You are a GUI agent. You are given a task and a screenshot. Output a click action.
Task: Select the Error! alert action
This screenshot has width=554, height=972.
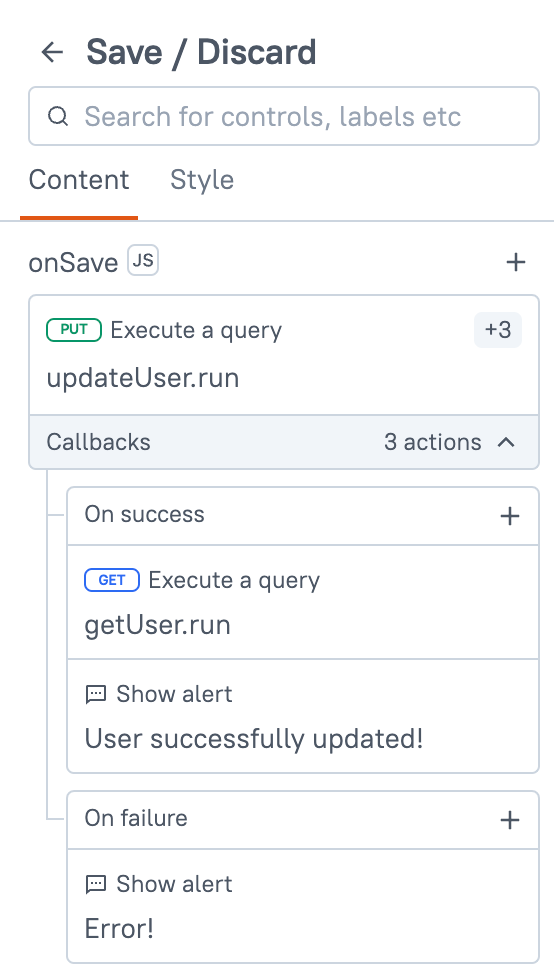[303, 906]
